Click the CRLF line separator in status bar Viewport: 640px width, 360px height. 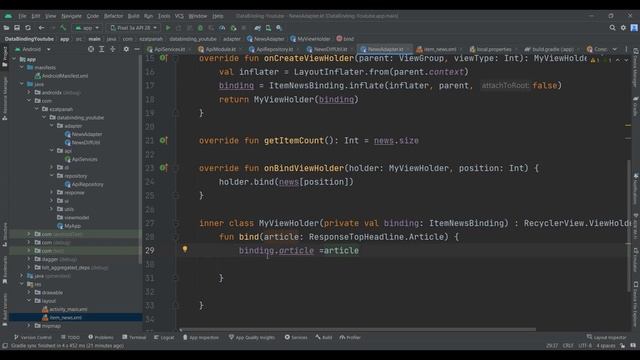(x=568, y=346)
